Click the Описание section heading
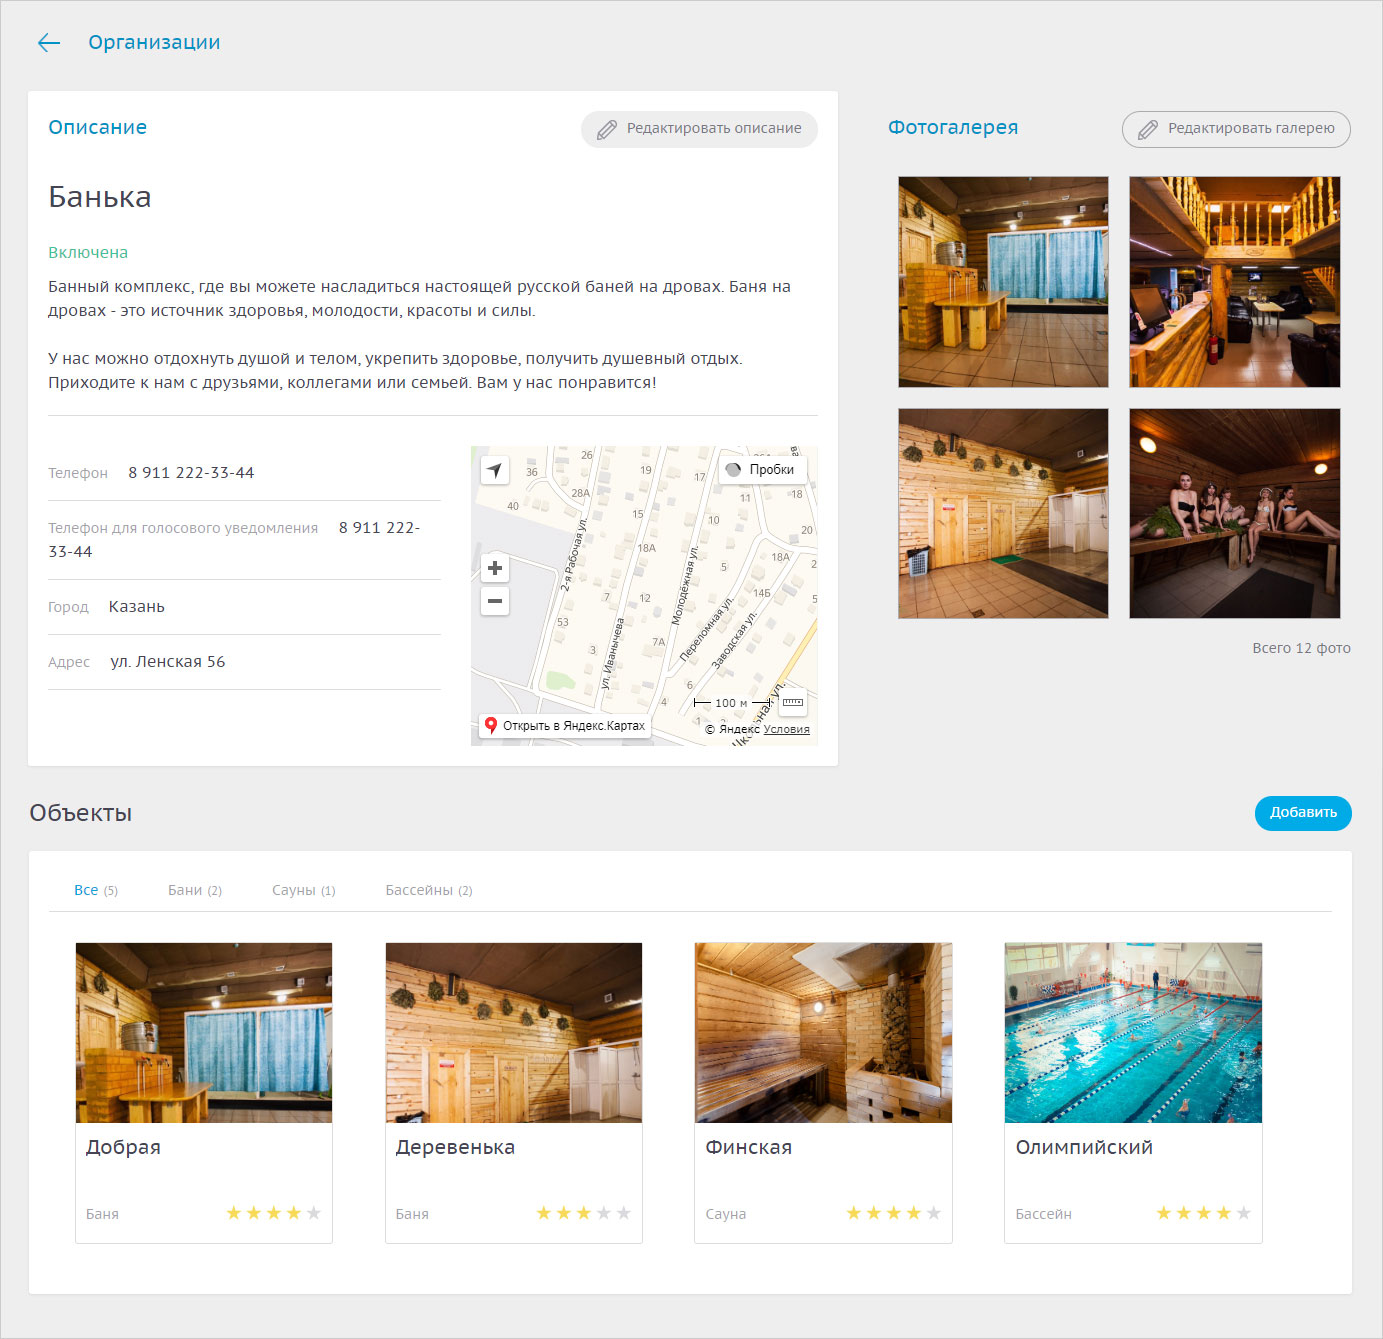Image resolution: width=1383 pixels, height=1339 pixels. click(98, 127)
